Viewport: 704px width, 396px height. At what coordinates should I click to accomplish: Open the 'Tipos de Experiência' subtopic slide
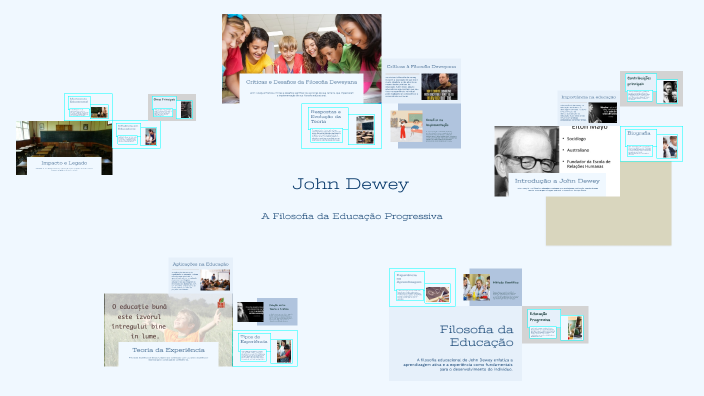coord(265,348)
